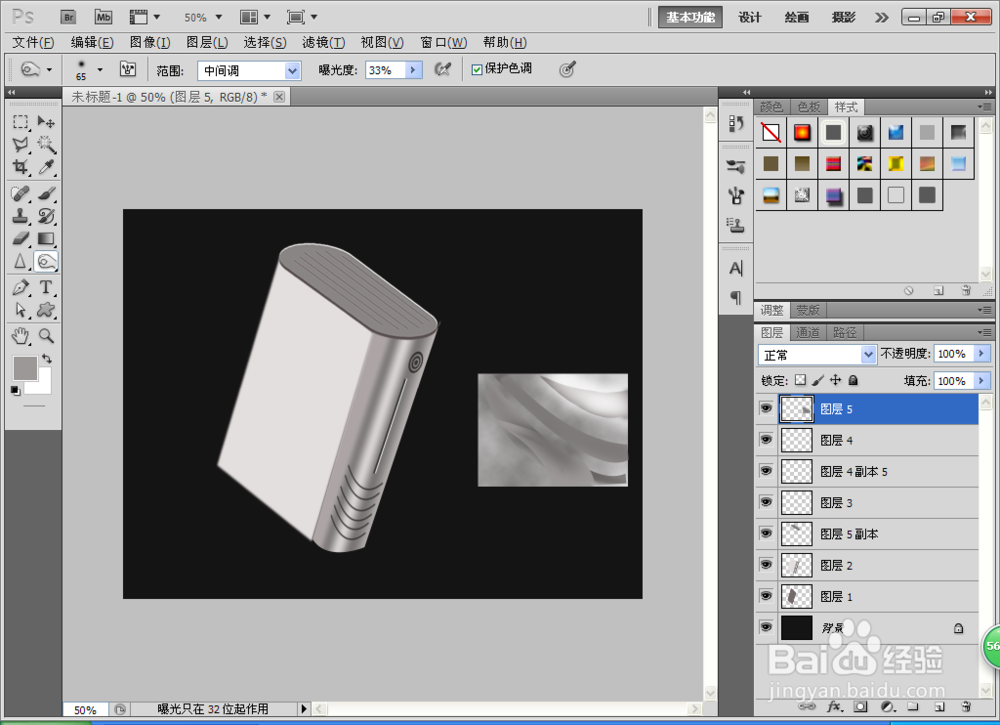Image resolution: width=1000 pixels, height=725 pixels.
Task: Switch to the 色板 tab
Action: [809, 106]
